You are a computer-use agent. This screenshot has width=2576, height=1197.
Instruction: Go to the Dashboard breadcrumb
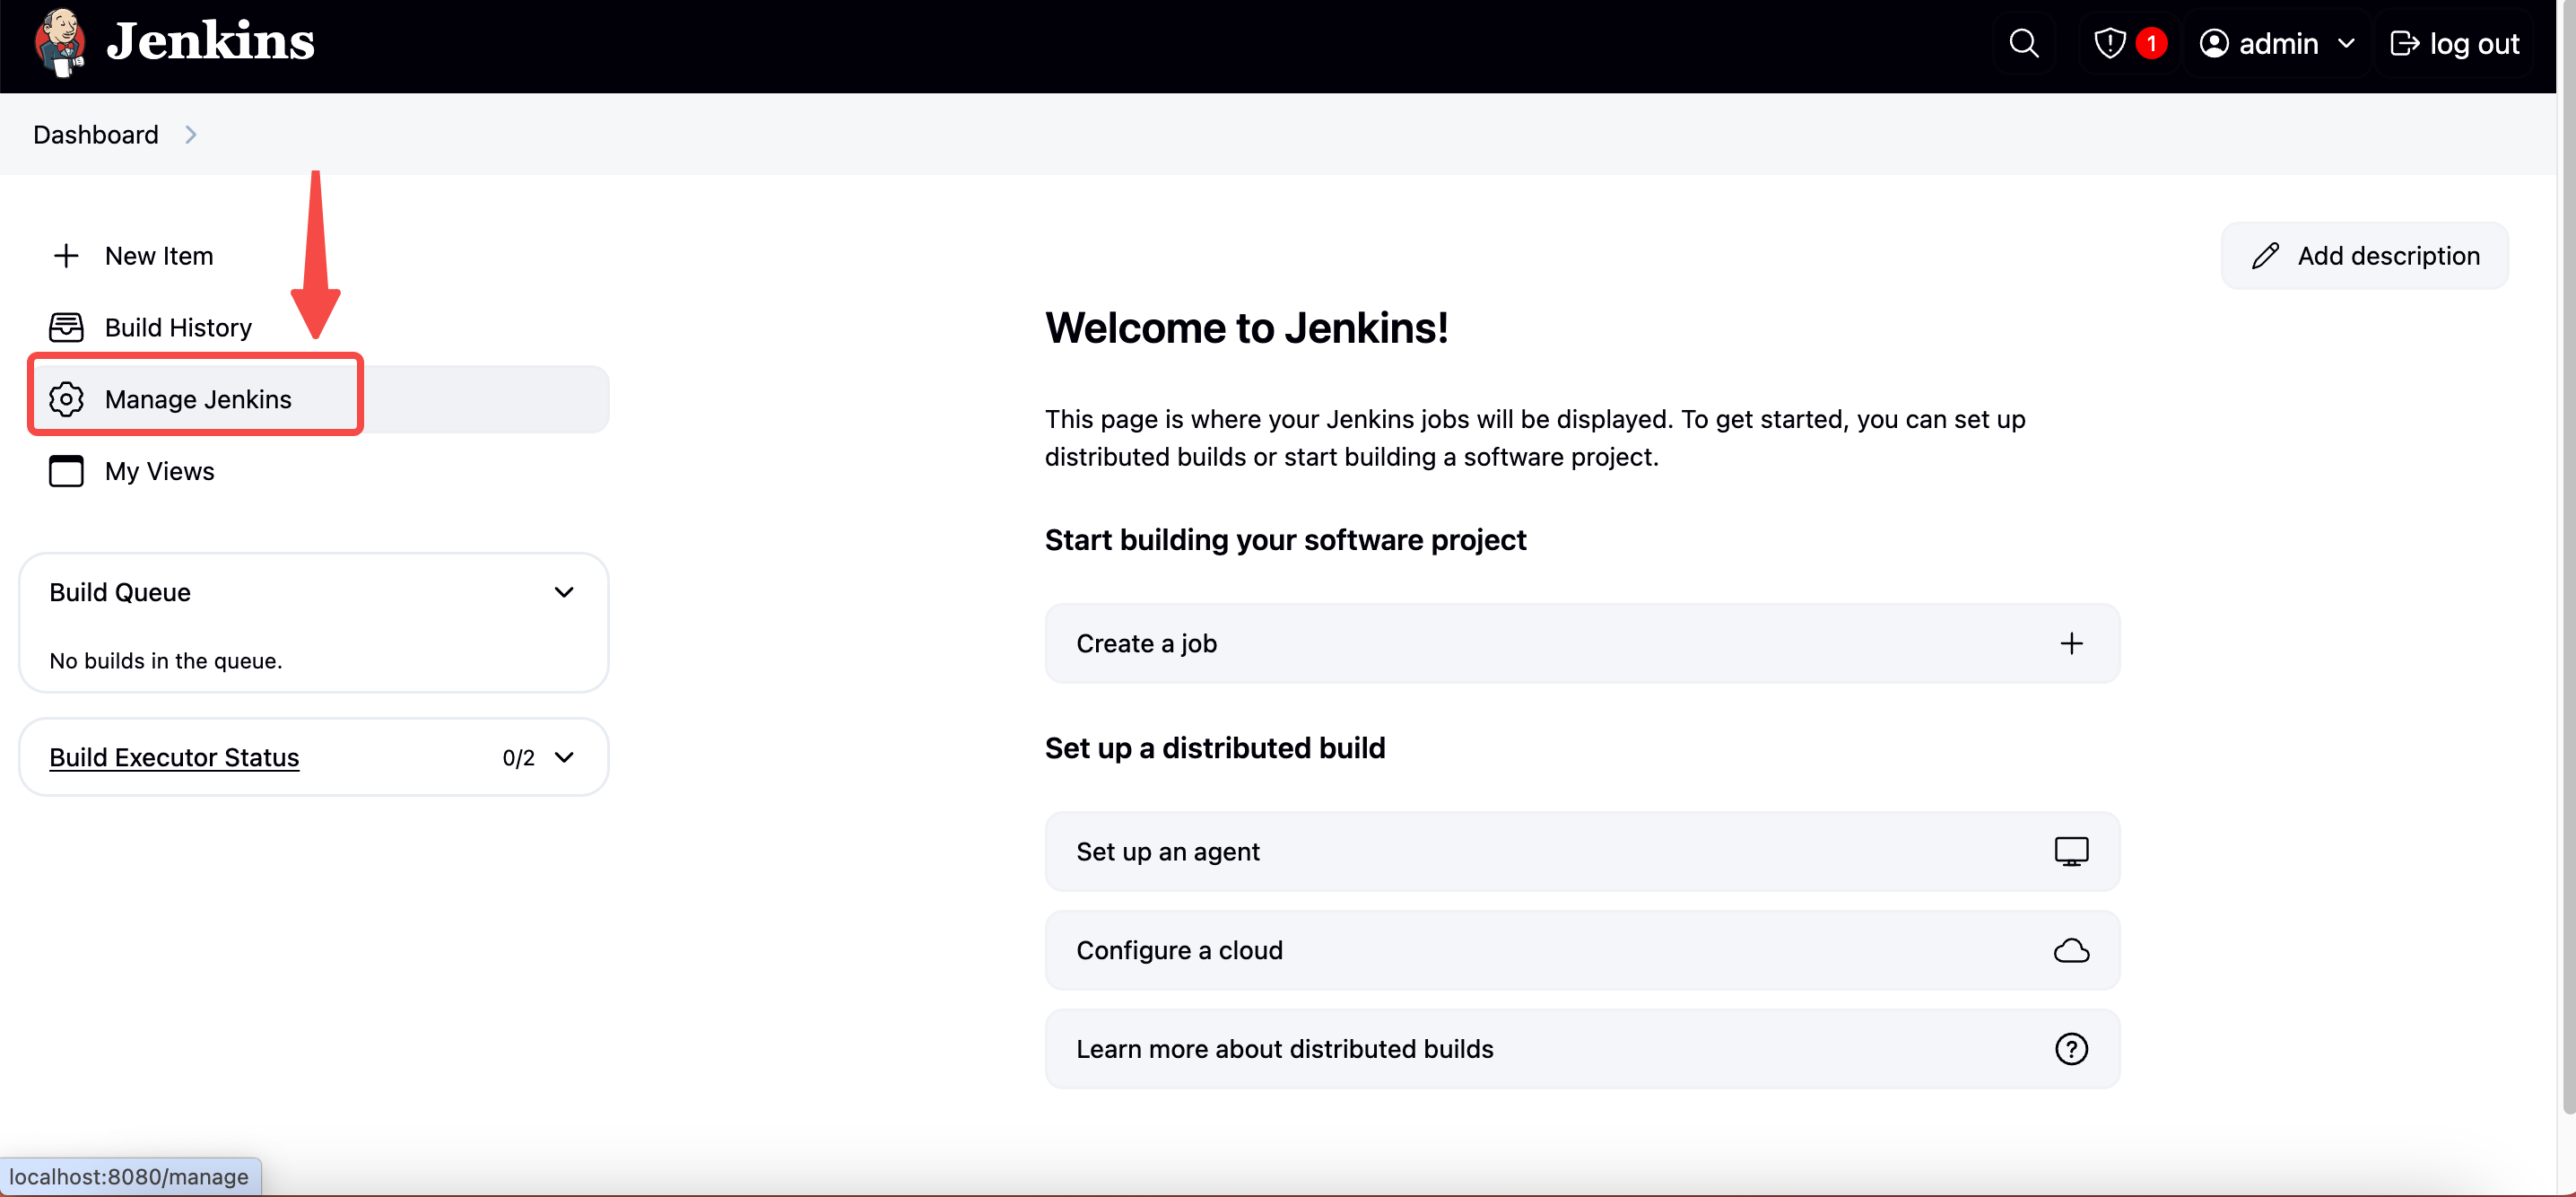coord(96,134)
